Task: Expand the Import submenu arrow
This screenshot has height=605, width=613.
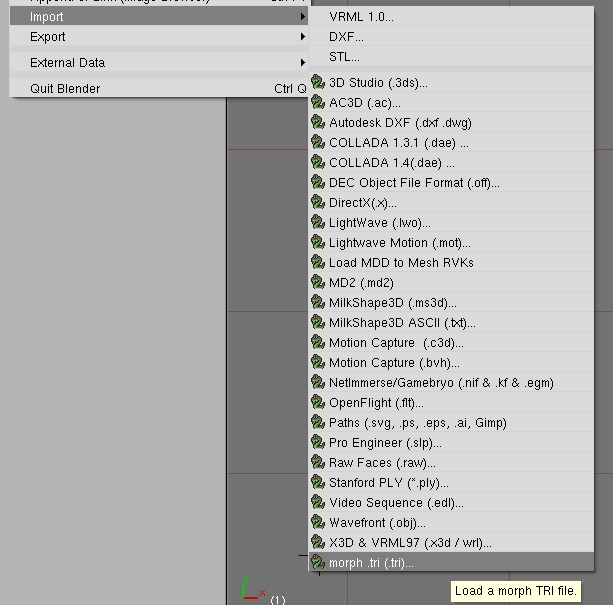Action: point(302,17)
